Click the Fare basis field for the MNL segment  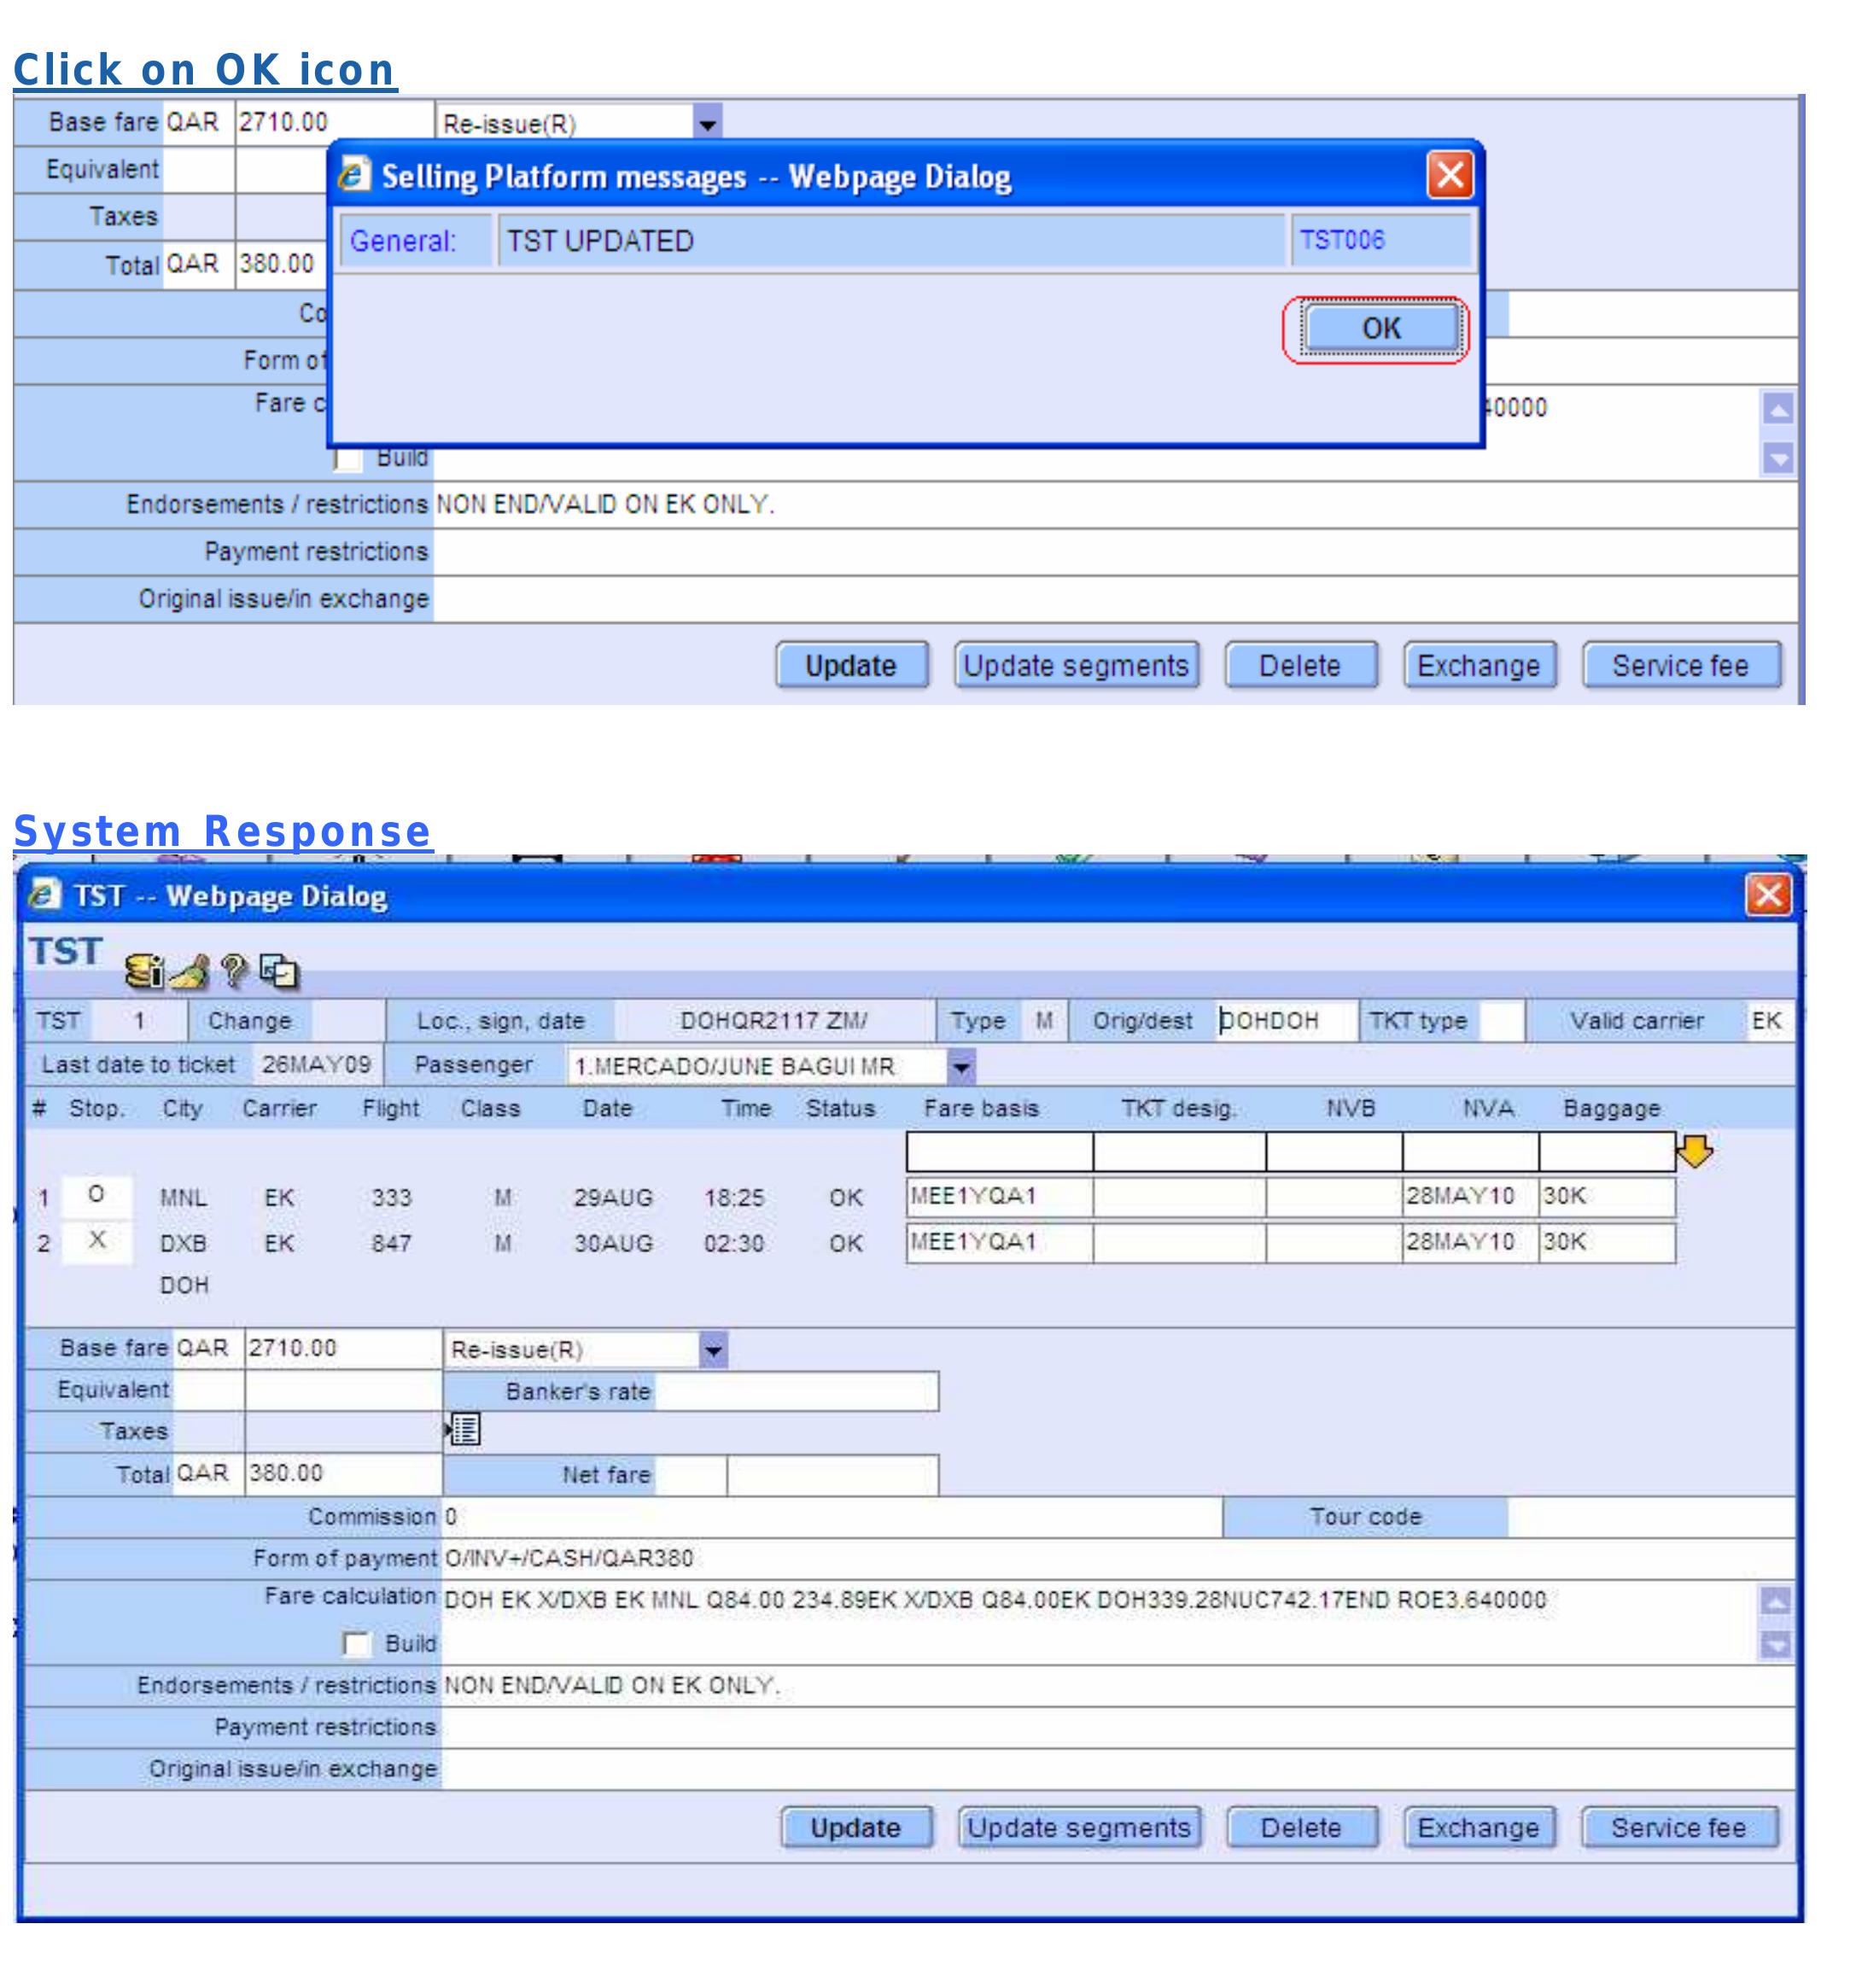coord(999,1196)
